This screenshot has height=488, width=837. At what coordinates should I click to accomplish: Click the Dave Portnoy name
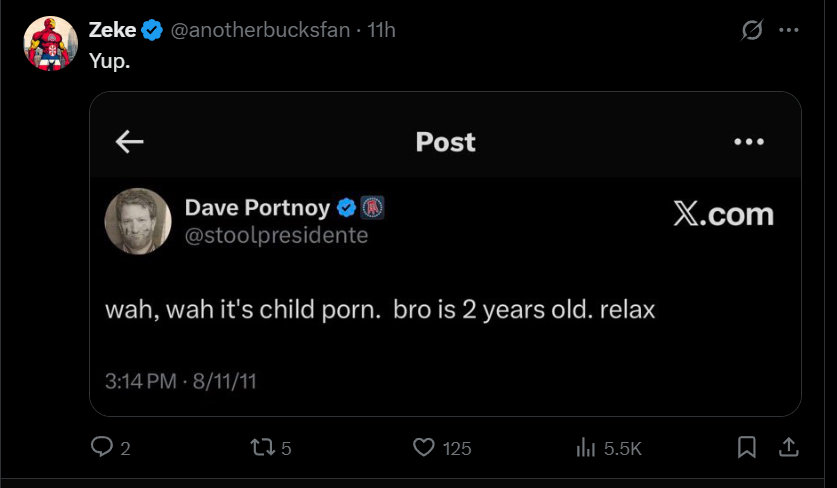[x=257, y=208]
